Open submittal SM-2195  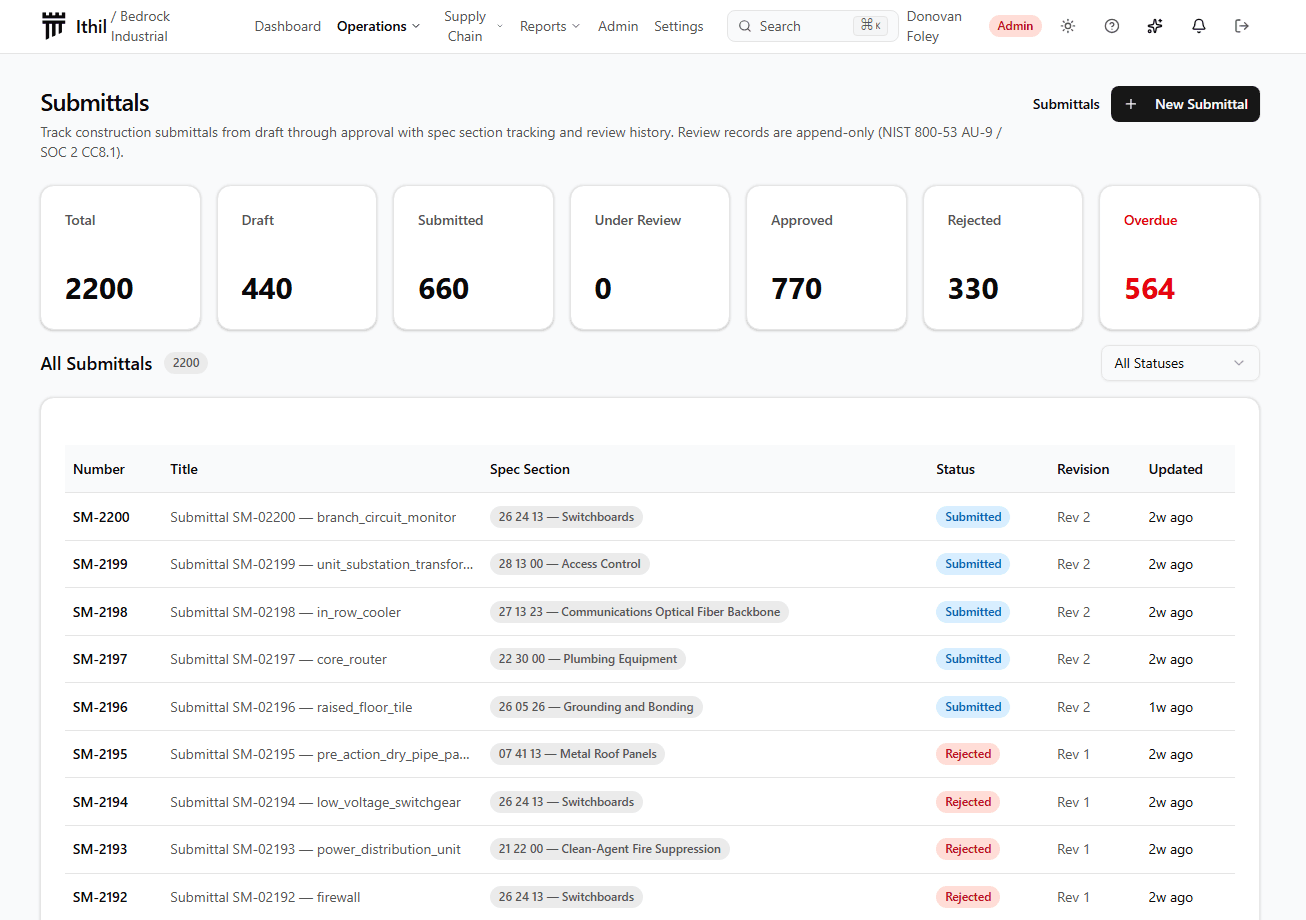[100, 754]
